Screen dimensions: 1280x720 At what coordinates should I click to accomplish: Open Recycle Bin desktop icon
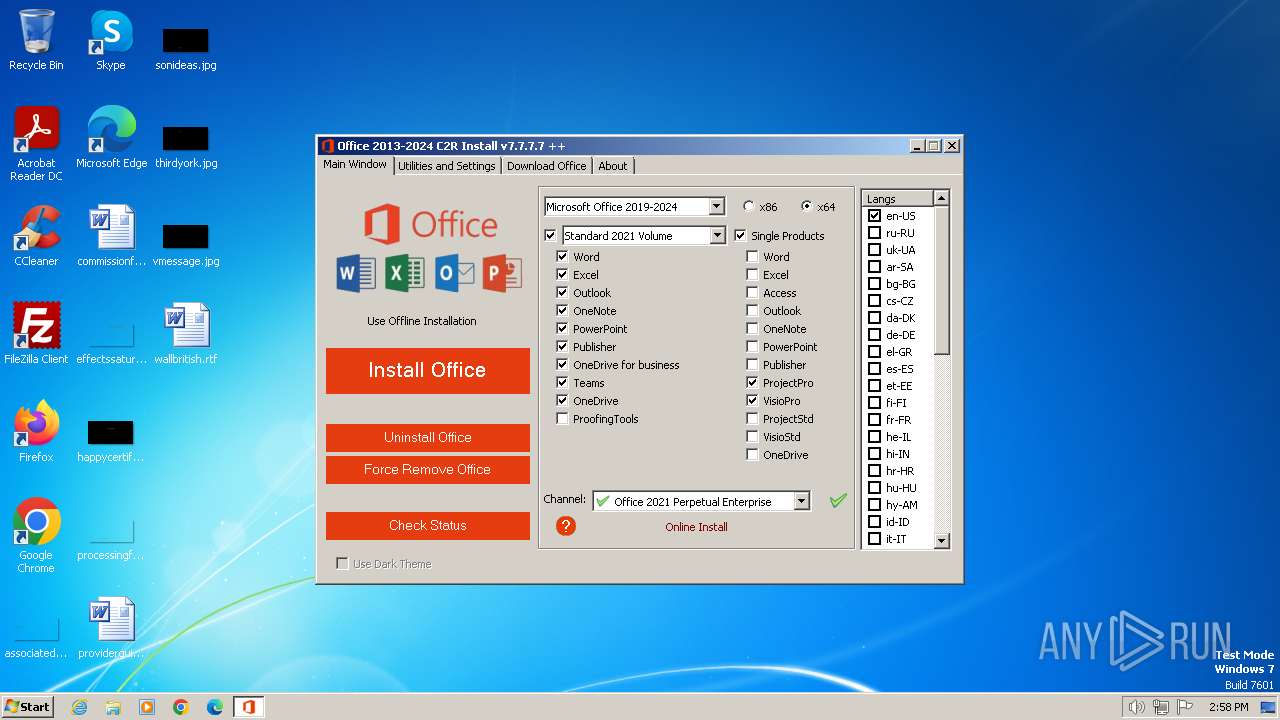36,40
